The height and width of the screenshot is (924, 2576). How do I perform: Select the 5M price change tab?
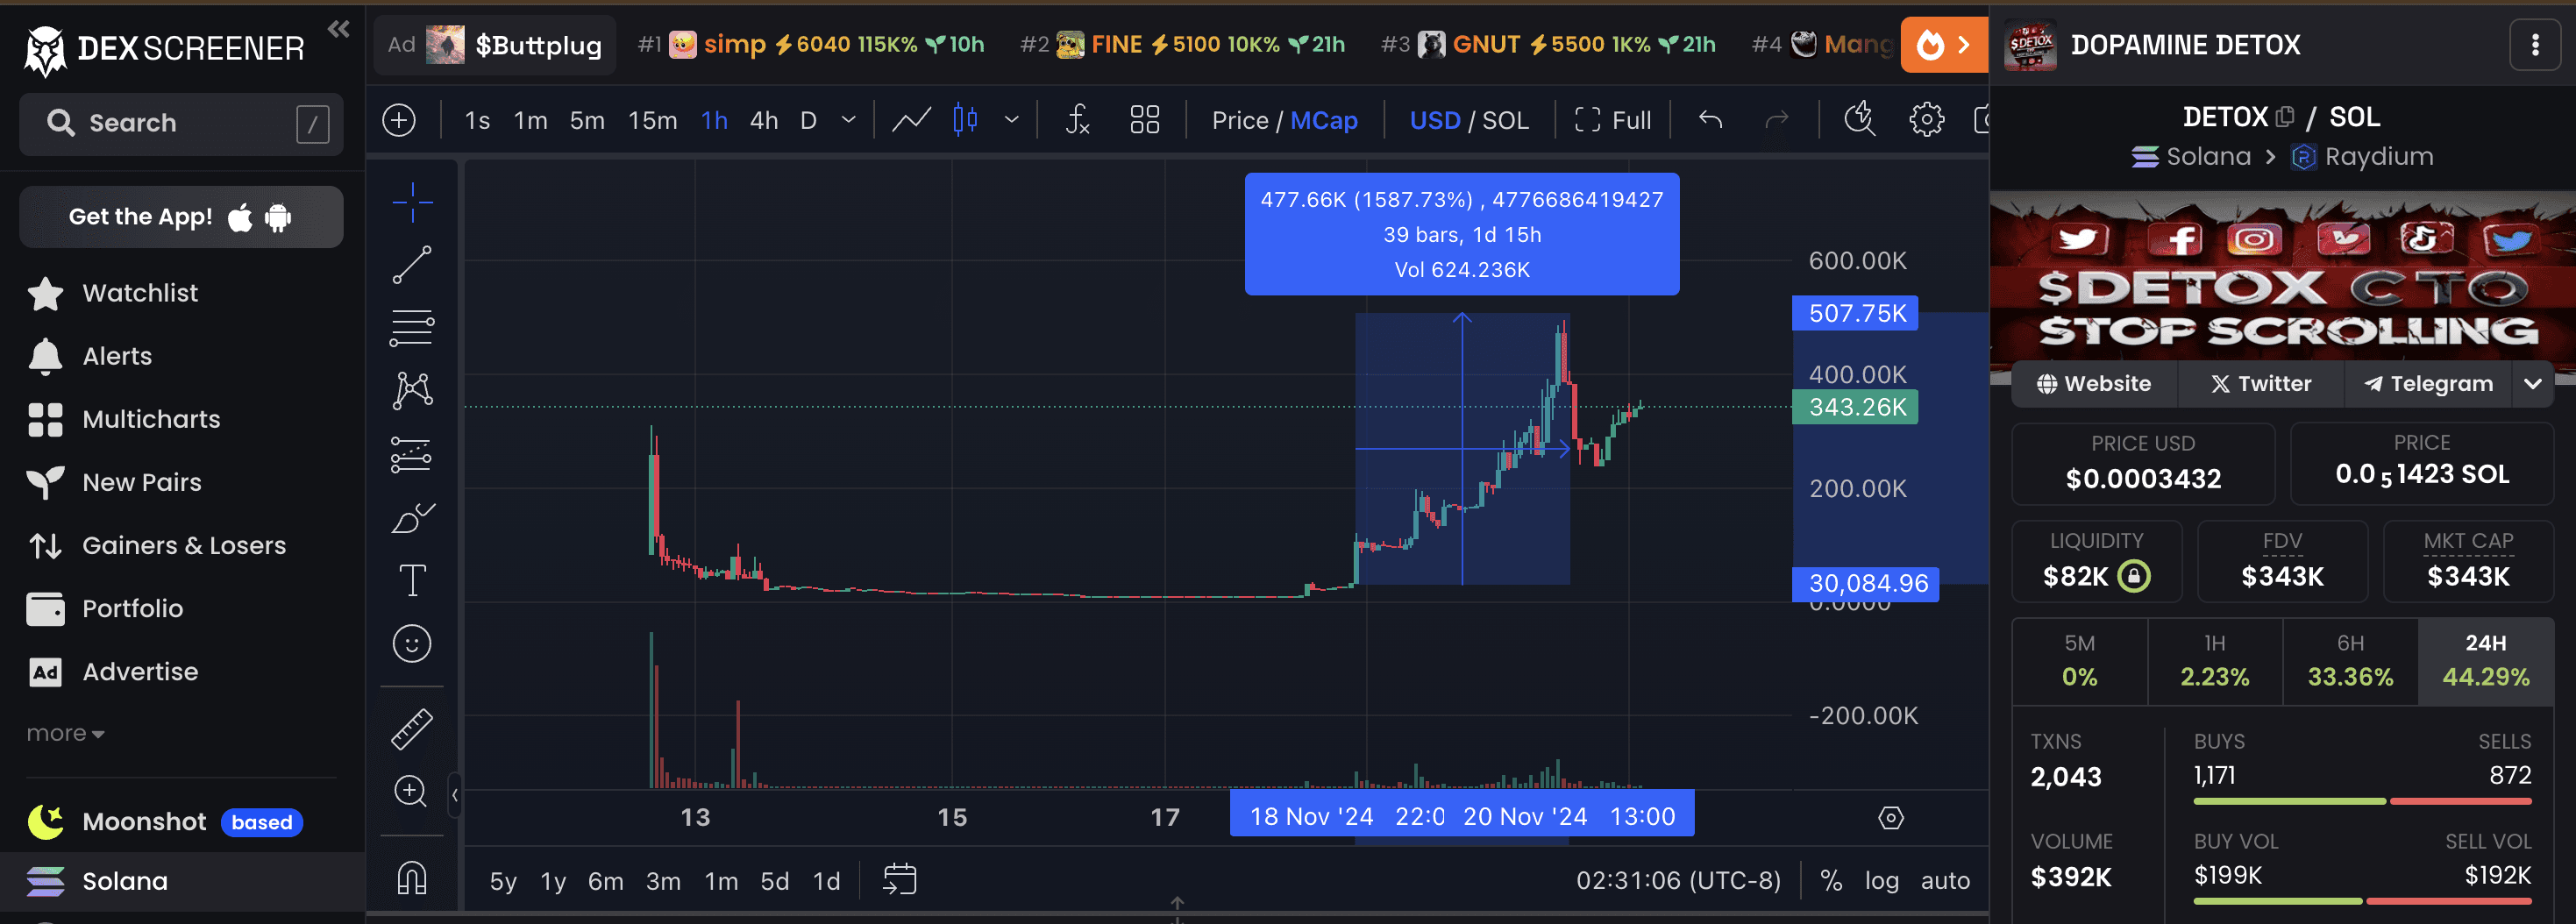click(2079, 661)
